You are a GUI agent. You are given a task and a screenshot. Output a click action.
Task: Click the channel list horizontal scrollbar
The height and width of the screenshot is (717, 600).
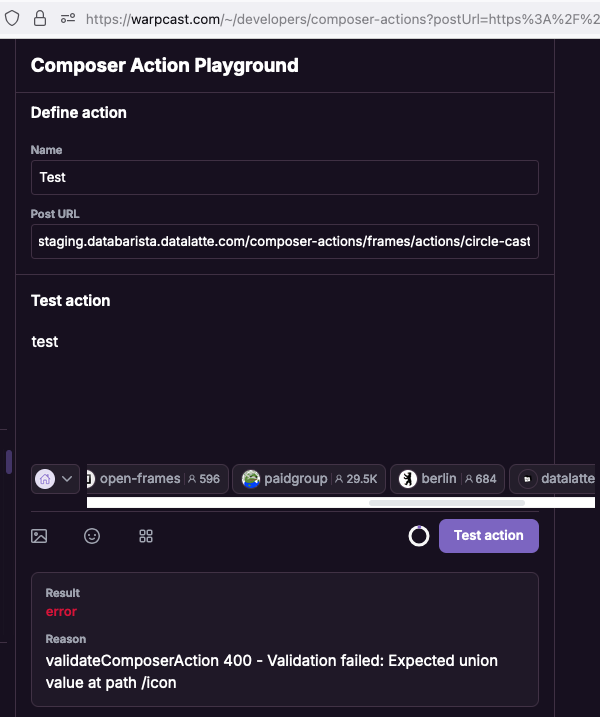point(447,503)
